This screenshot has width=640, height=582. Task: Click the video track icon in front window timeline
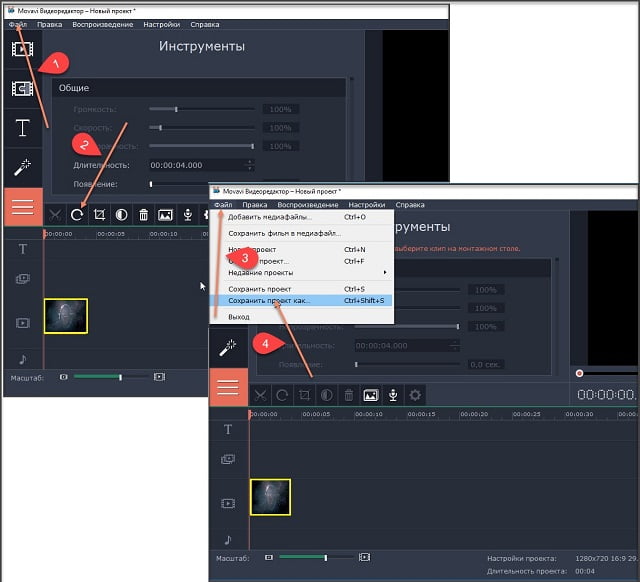click(x=228, y=504)
